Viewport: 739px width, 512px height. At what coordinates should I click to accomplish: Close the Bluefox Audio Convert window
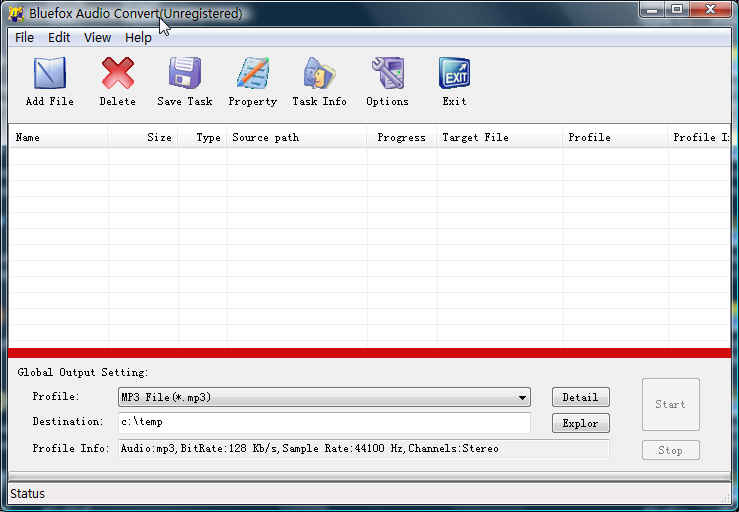click(x=711, y=9)
